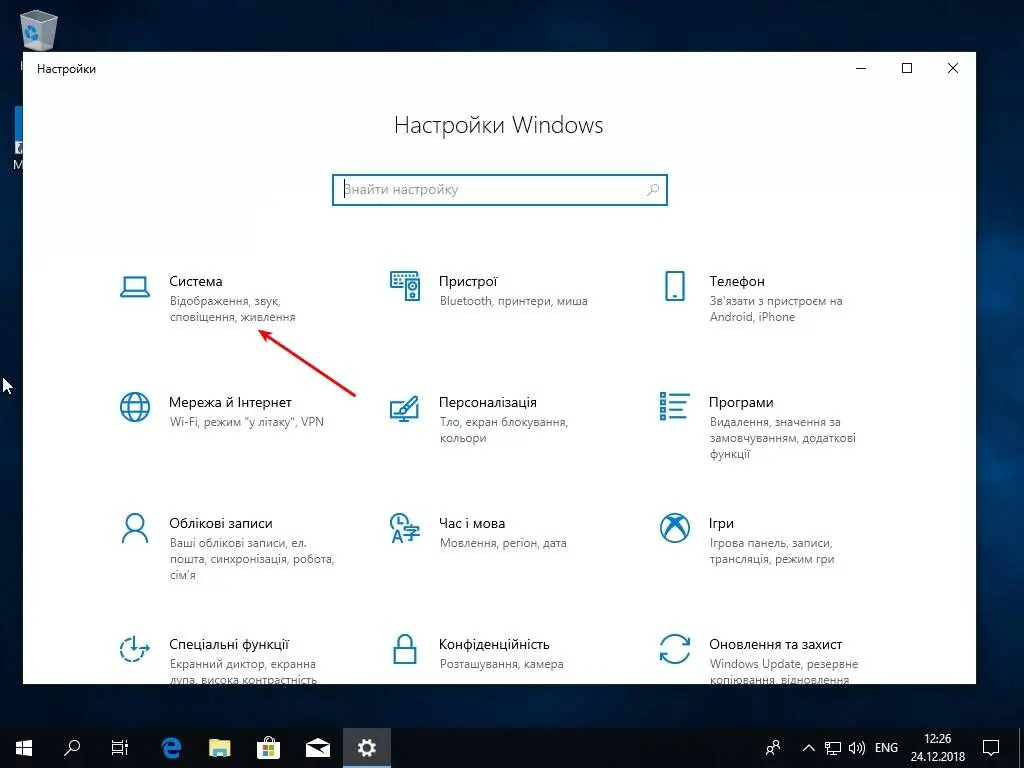Screen dimensions: 1024x768
Task: Select the Ігри settings title
Action: tap(722, 523)
